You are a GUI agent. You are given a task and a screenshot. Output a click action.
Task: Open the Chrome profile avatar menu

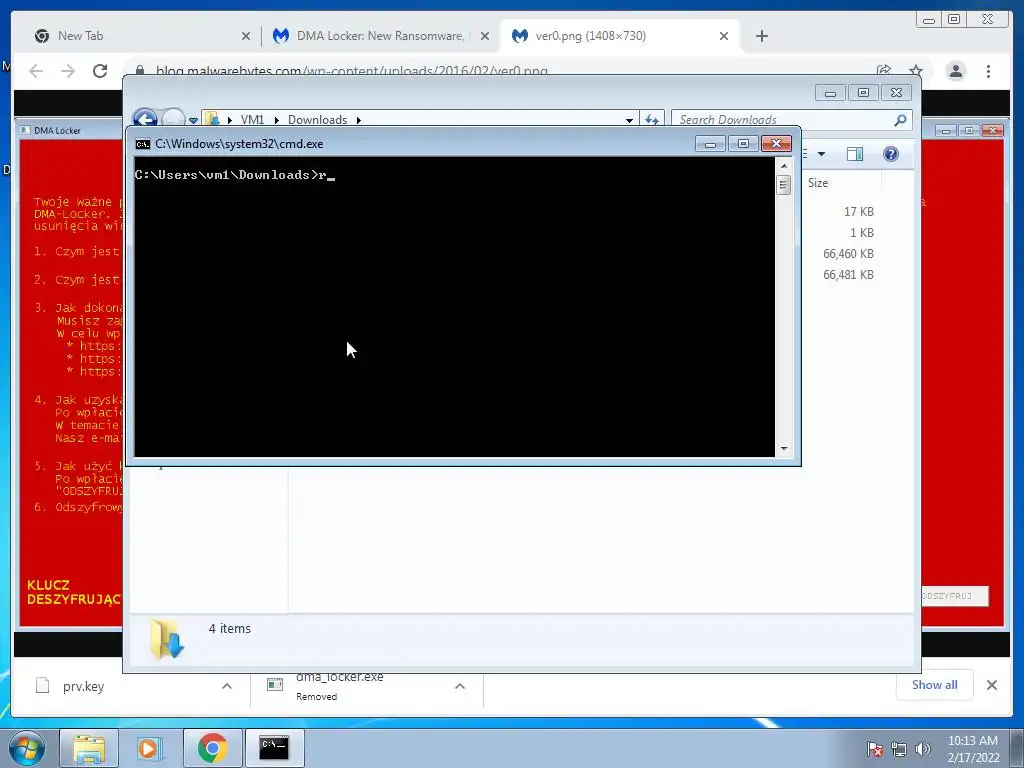click(955, 71)
